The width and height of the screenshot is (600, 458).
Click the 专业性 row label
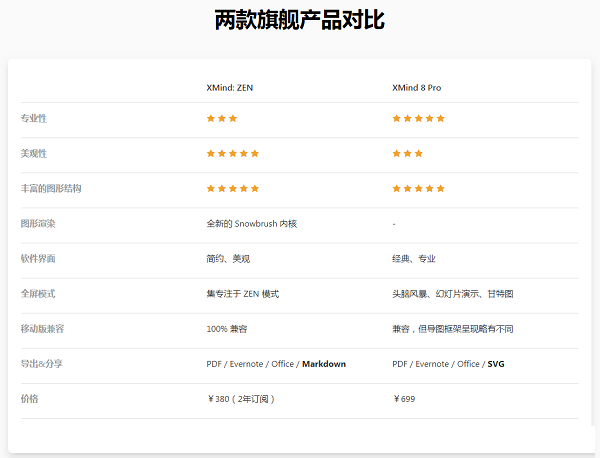tap(34, 118)
